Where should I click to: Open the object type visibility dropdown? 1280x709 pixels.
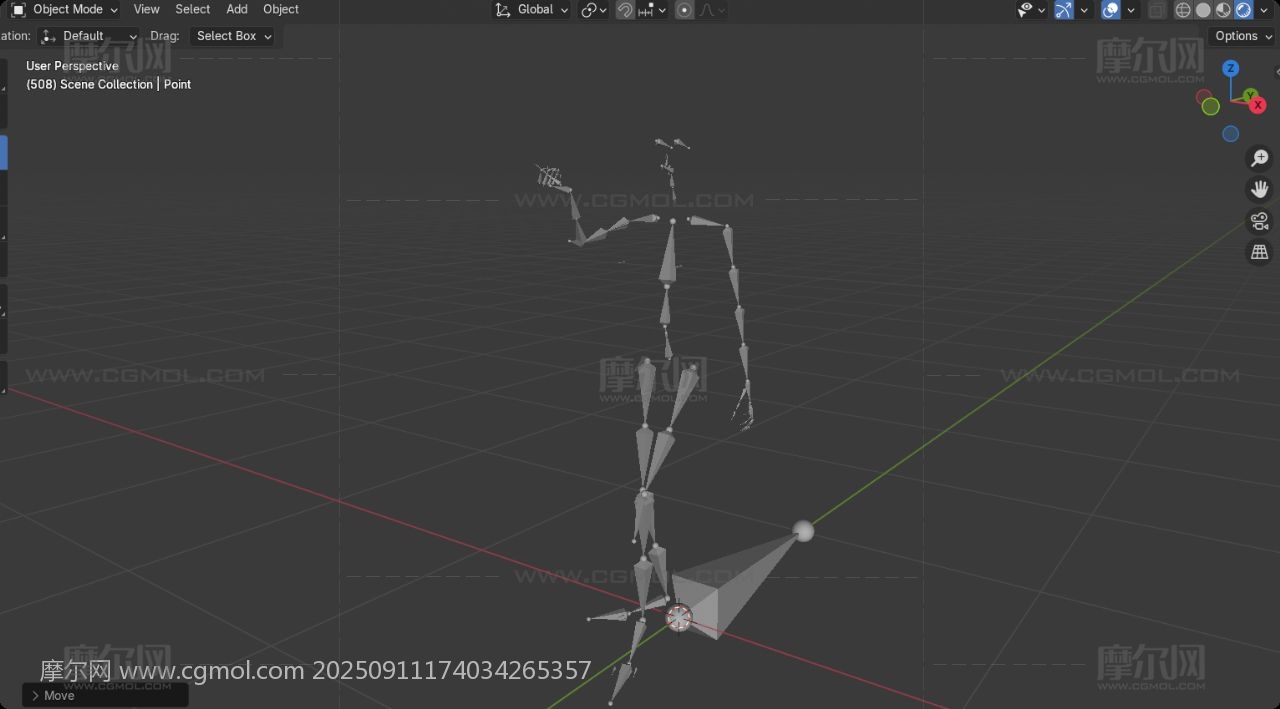tap(1031, 10)
